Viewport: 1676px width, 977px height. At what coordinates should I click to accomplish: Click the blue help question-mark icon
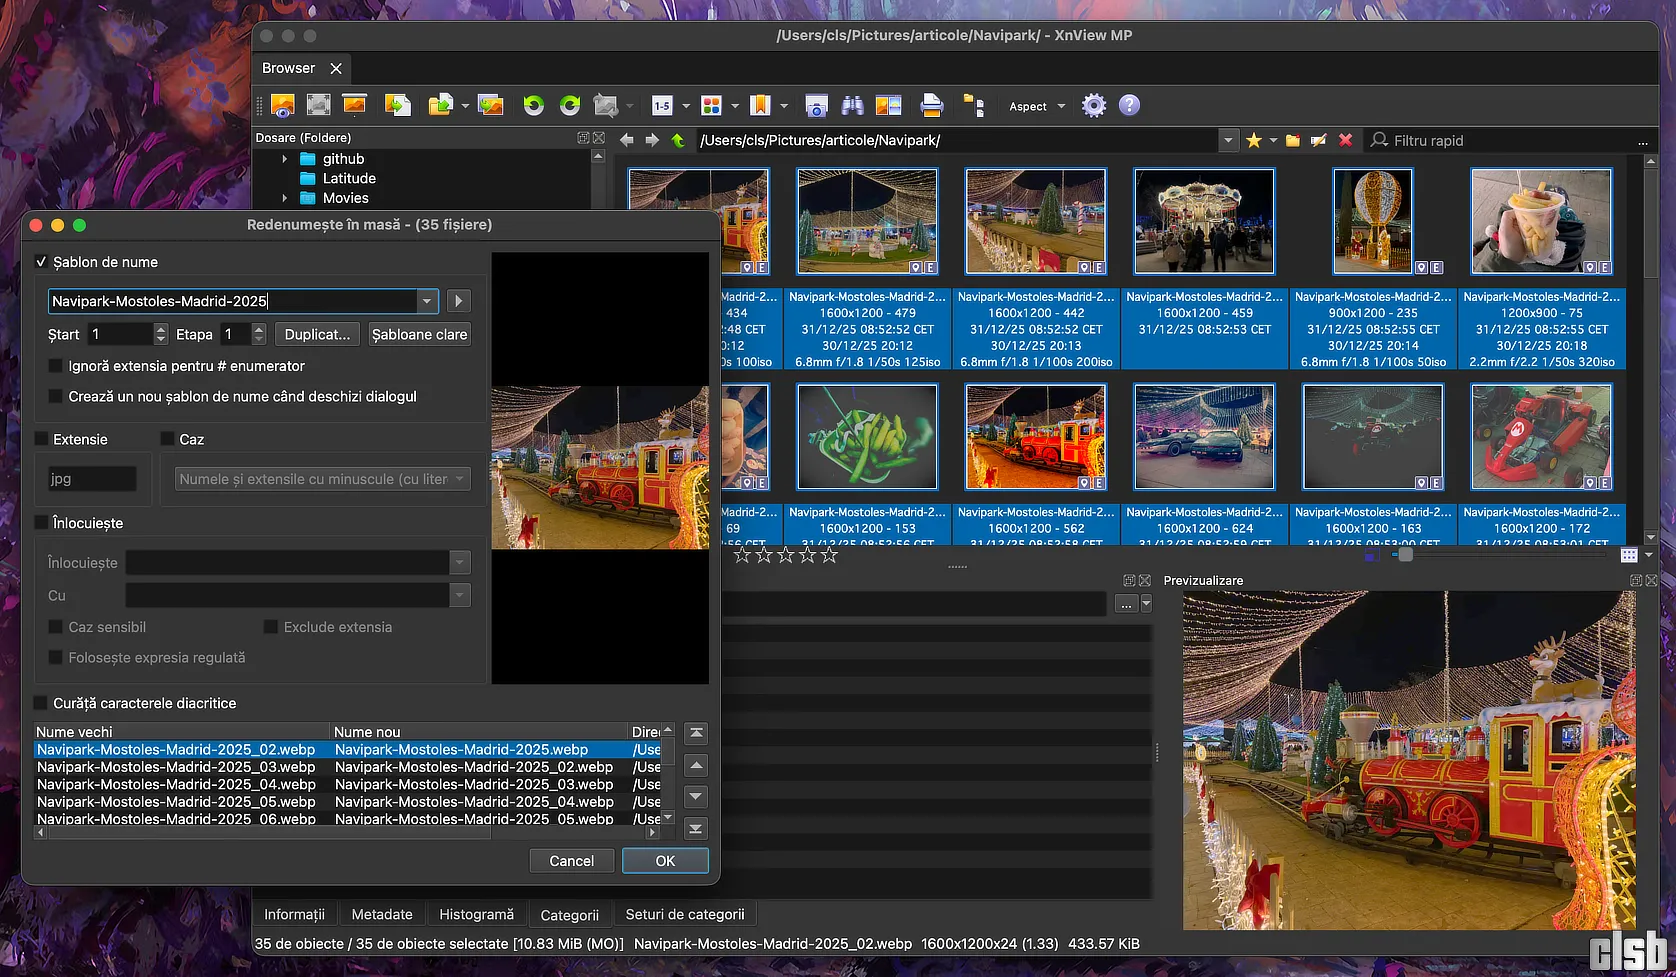[x=1129, y=106]
